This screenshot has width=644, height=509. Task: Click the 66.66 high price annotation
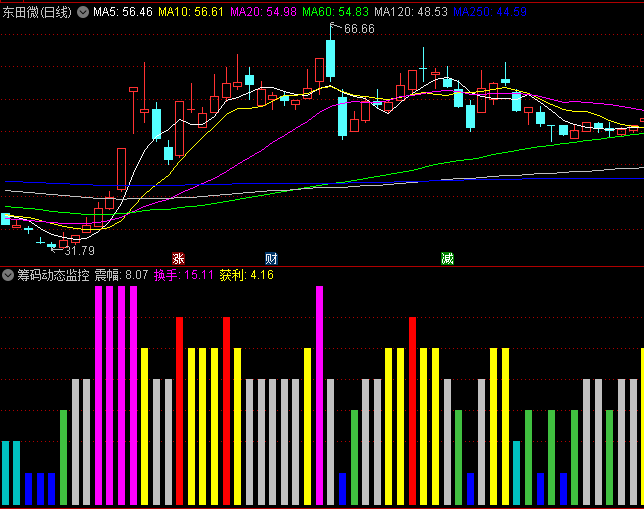click(x=359, y=29)
